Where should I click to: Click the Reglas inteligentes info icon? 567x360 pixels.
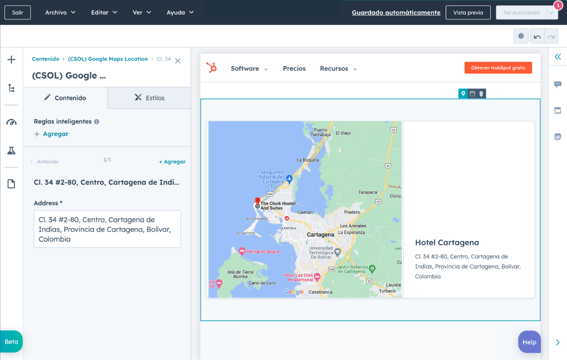coord(97,122)
